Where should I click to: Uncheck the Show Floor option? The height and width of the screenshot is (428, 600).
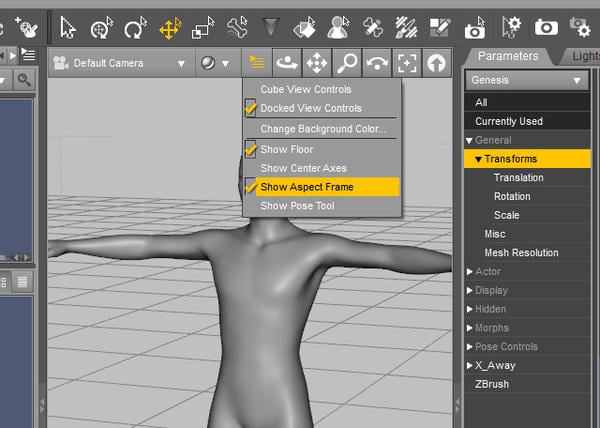pos(287,150)
